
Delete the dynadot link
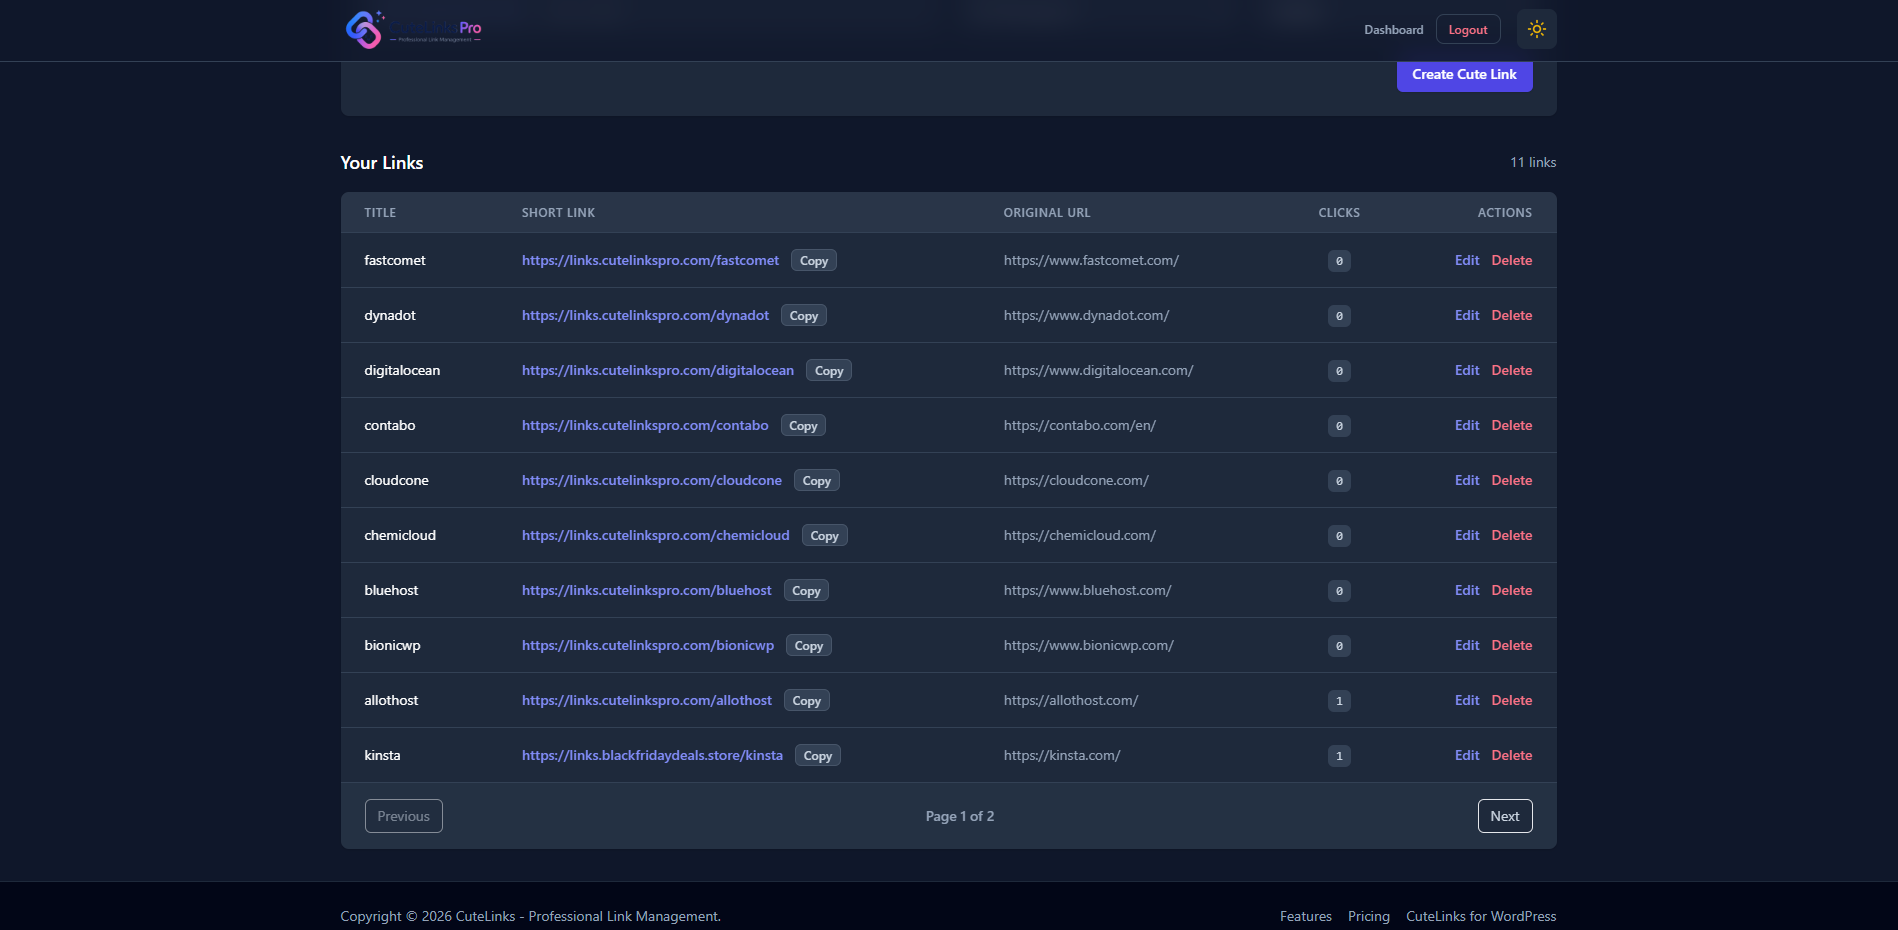(1512, 315)
